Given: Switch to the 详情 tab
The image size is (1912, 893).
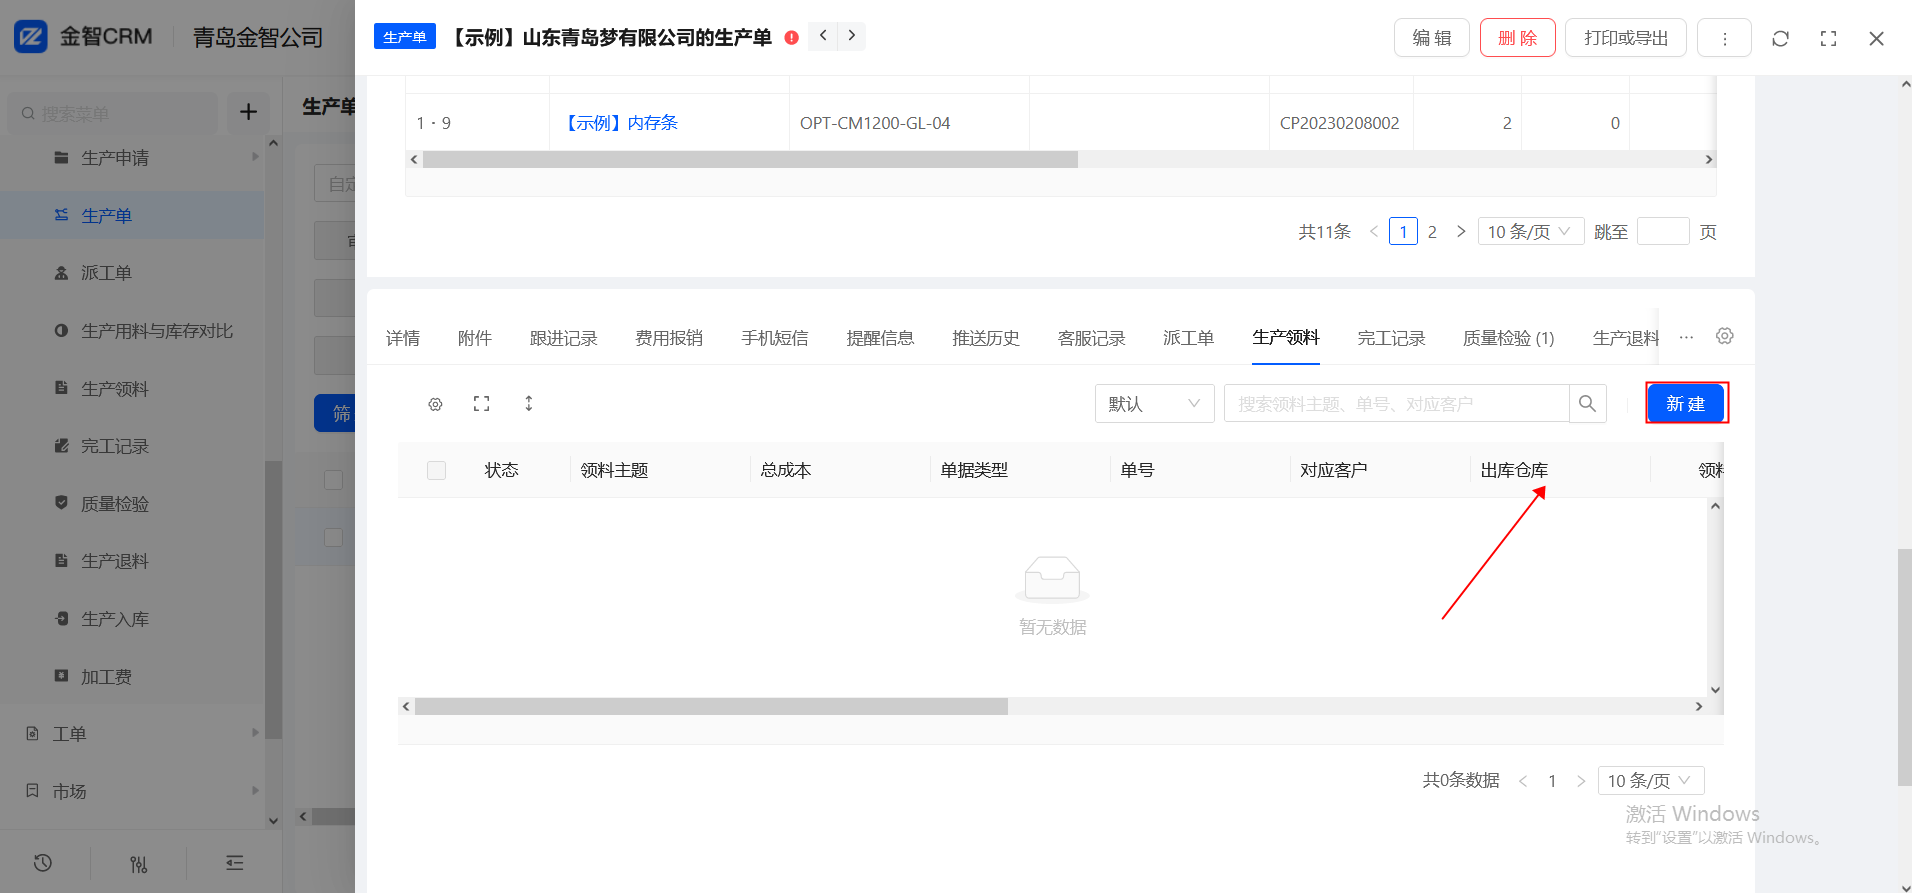Looking at the screenshot, I should (403, 338).
